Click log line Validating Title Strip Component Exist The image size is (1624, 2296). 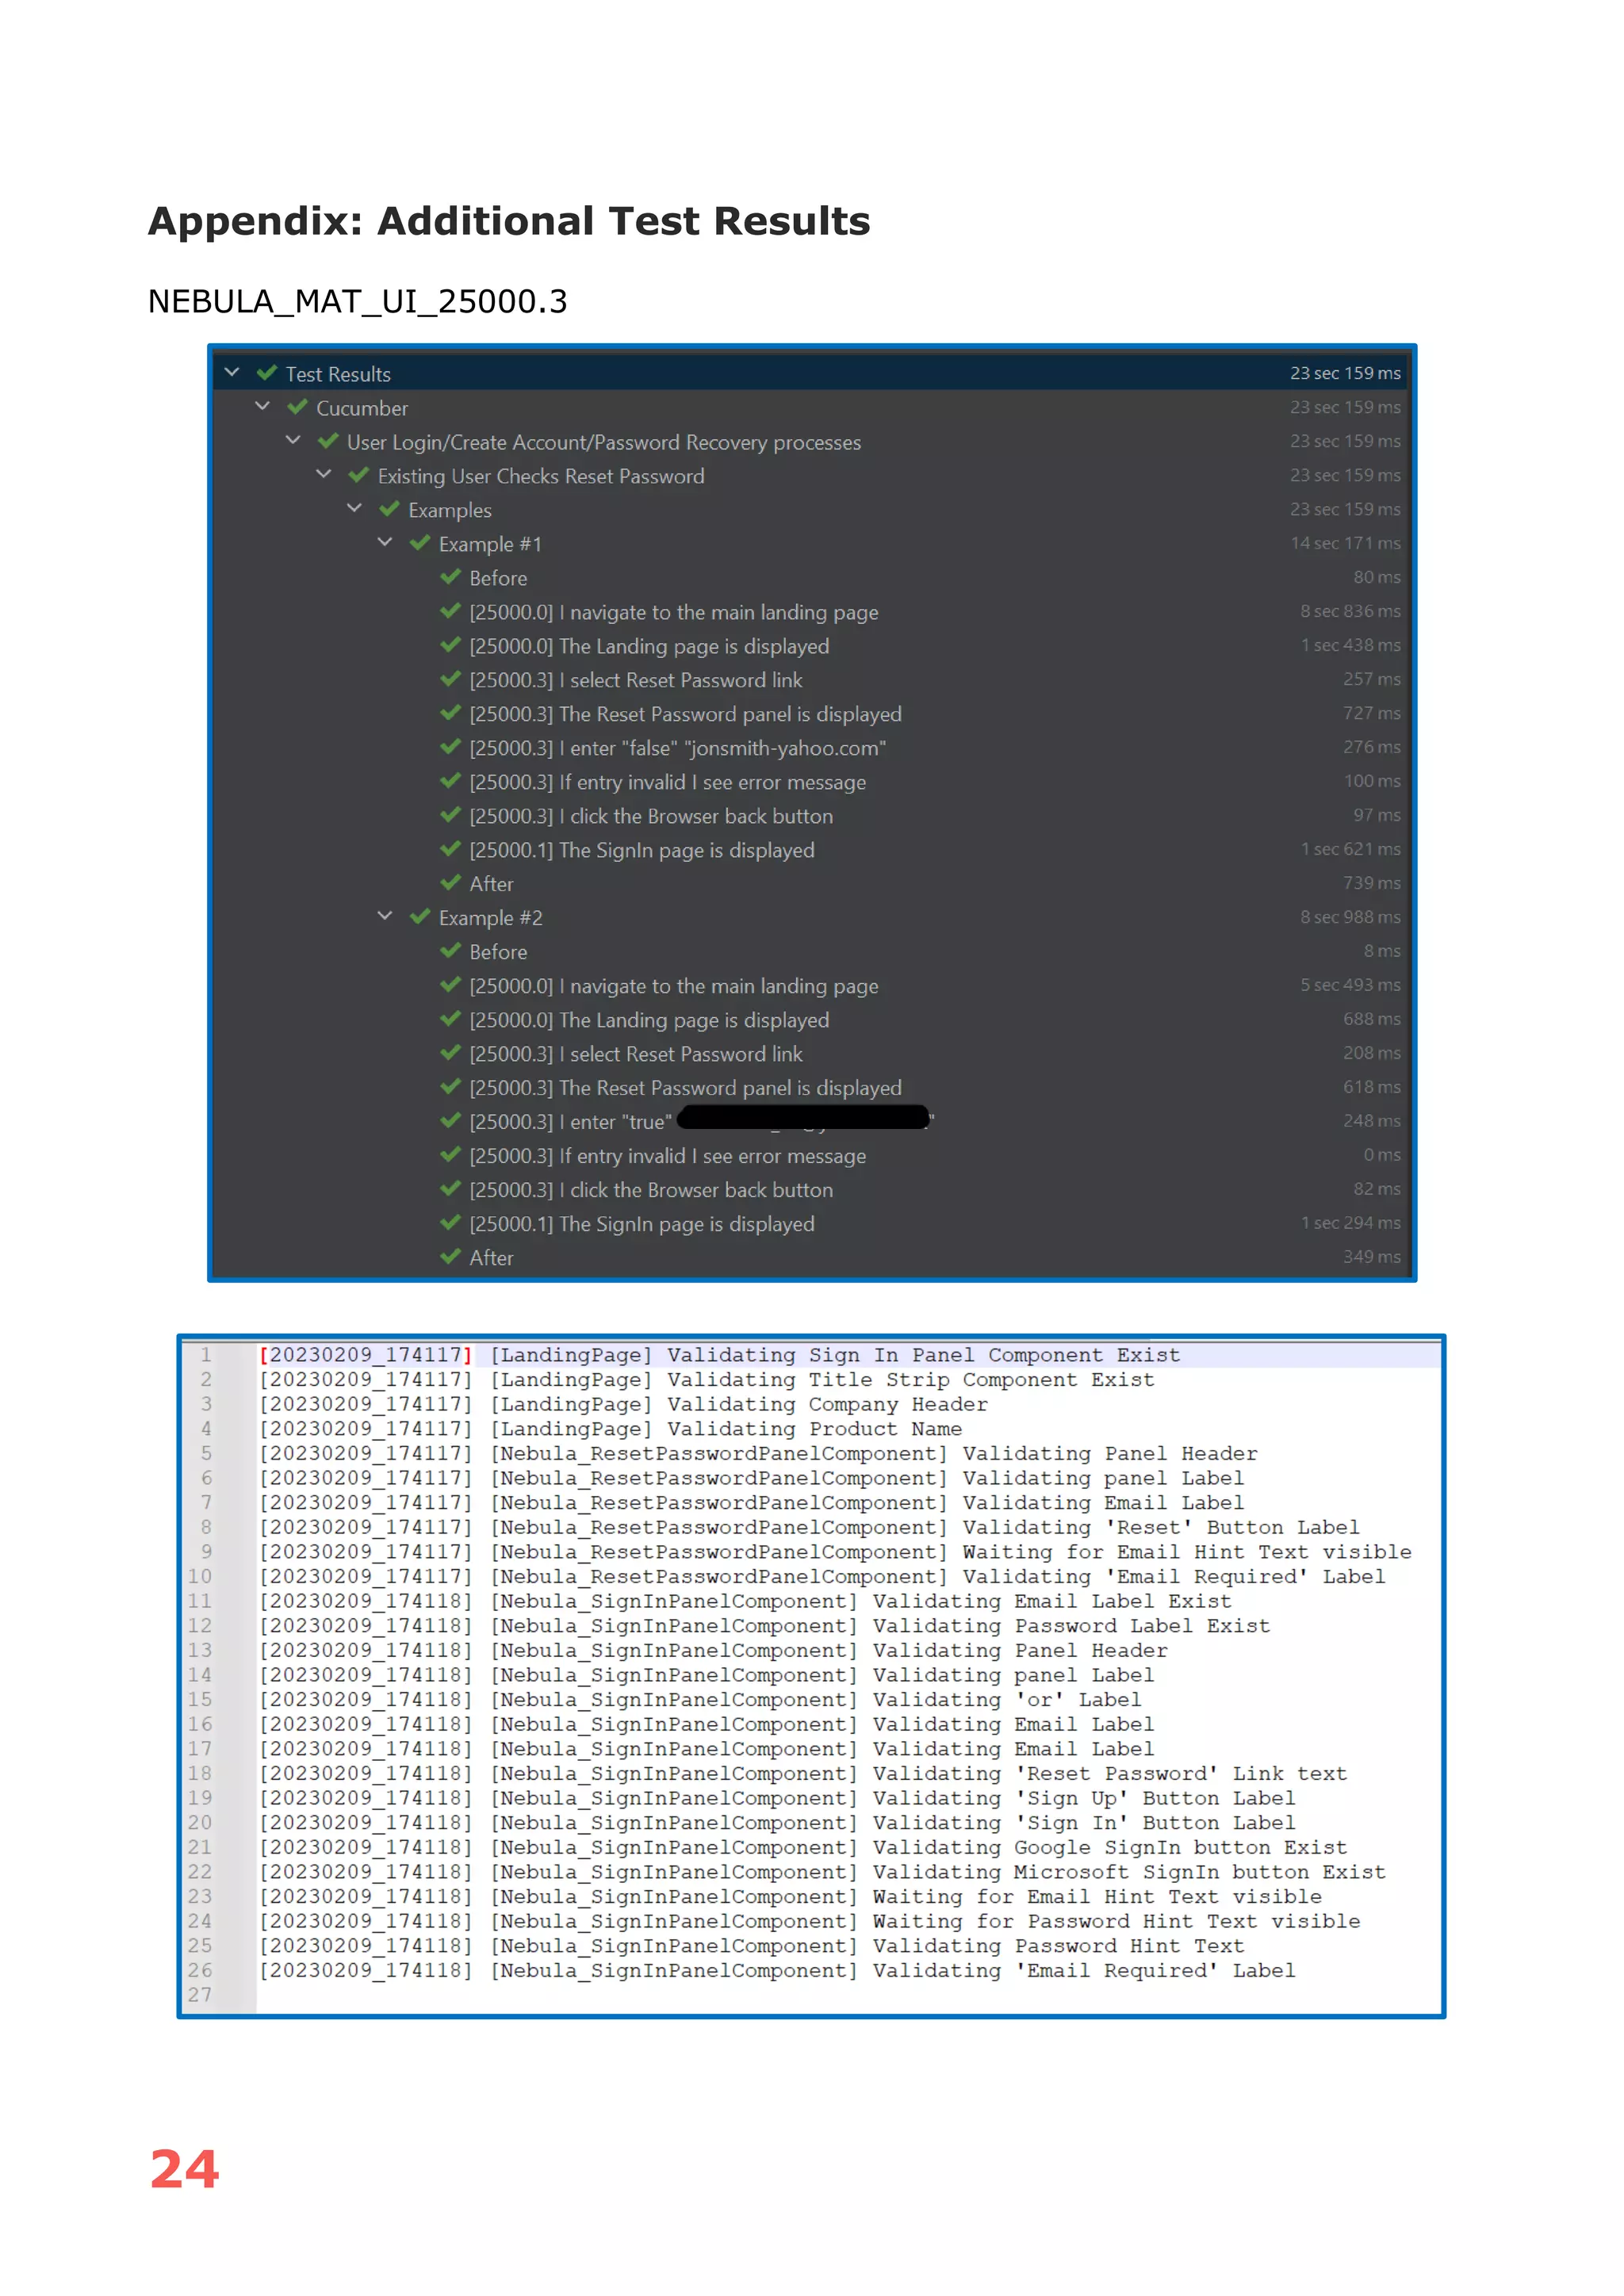pos(707,1380)
